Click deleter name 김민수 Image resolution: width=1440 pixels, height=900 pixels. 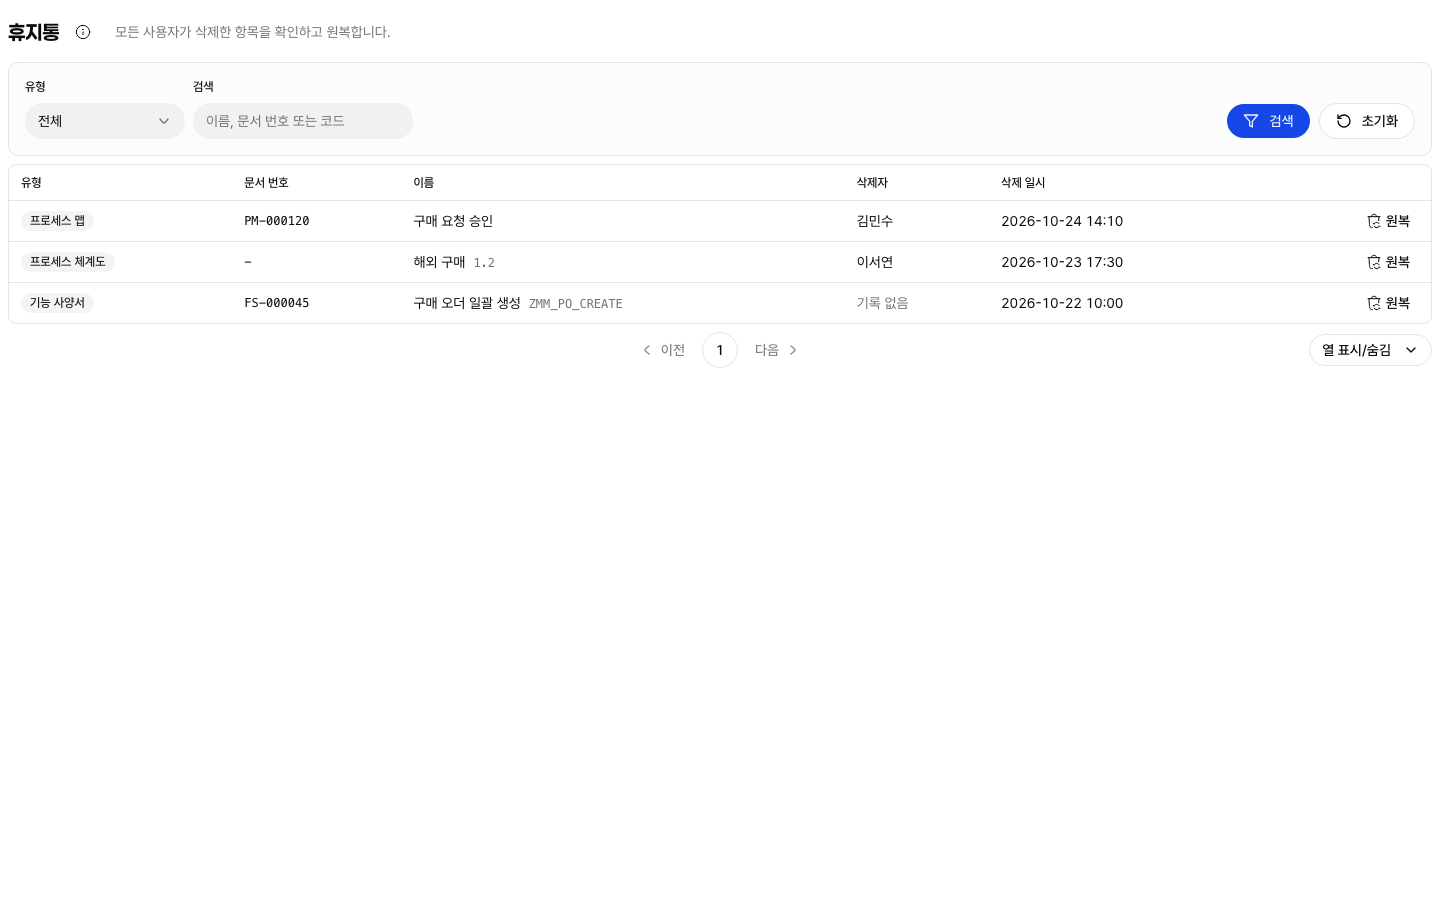(x=875, y=221)
